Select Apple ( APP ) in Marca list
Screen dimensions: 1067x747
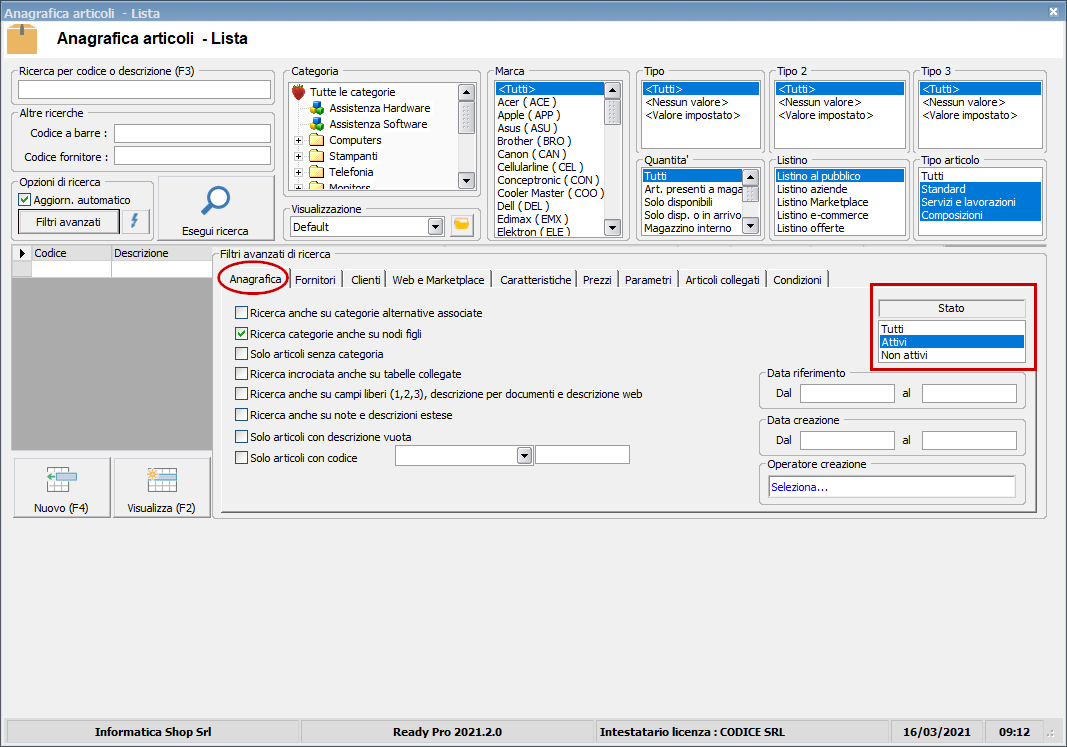(x=549, y=115)
